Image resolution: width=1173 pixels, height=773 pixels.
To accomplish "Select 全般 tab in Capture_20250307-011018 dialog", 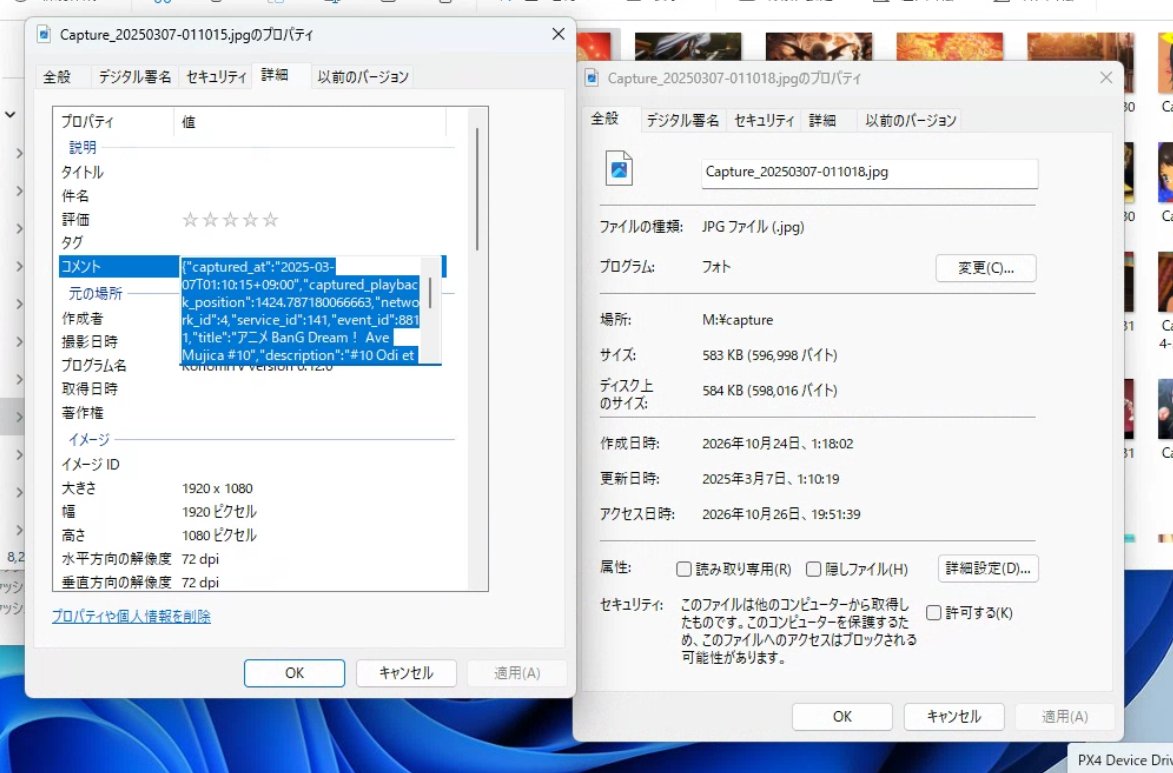I will [x=604, y=118].
